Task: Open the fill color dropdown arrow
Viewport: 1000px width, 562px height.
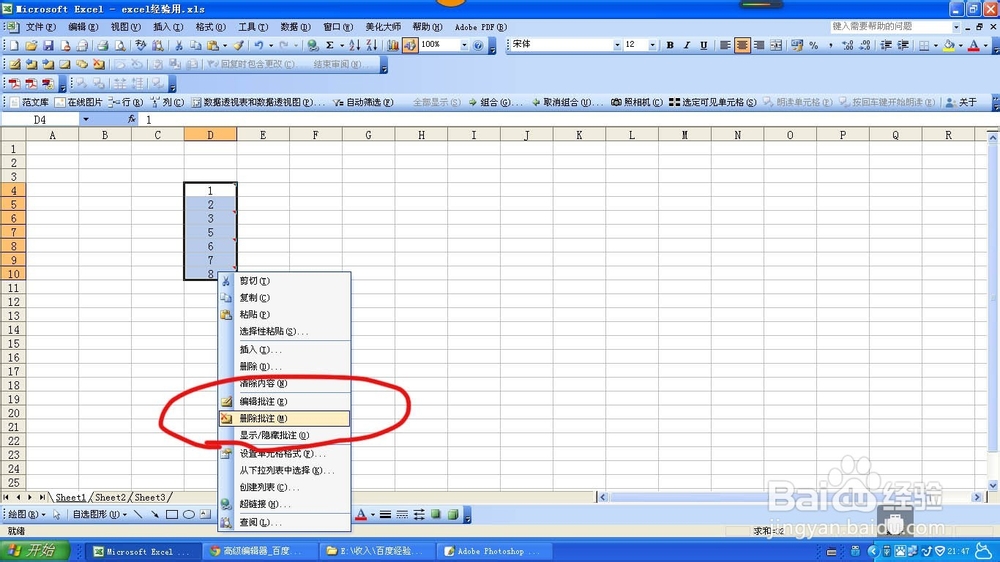Action: (x=960, y=45)
